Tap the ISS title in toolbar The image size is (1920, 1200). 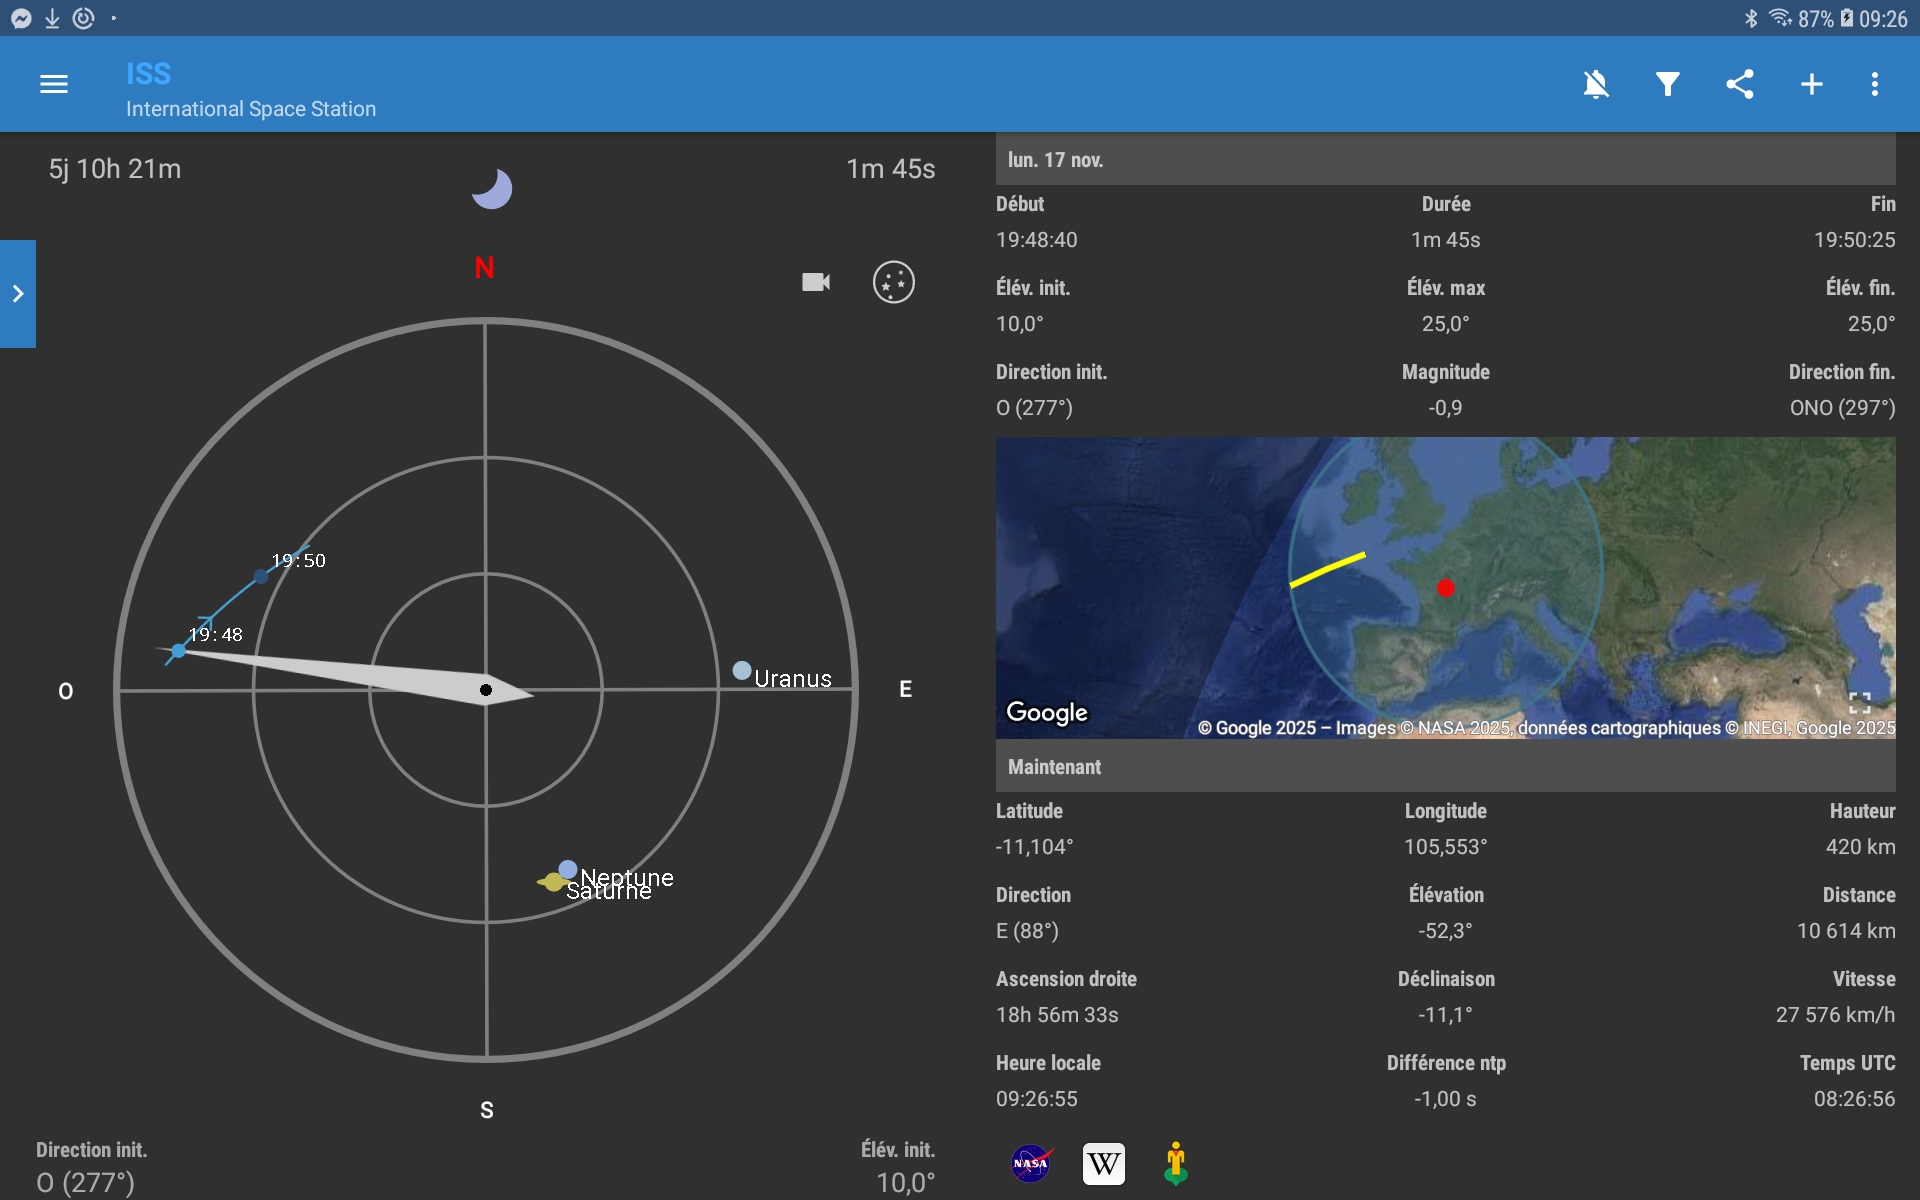pos(148,73)
